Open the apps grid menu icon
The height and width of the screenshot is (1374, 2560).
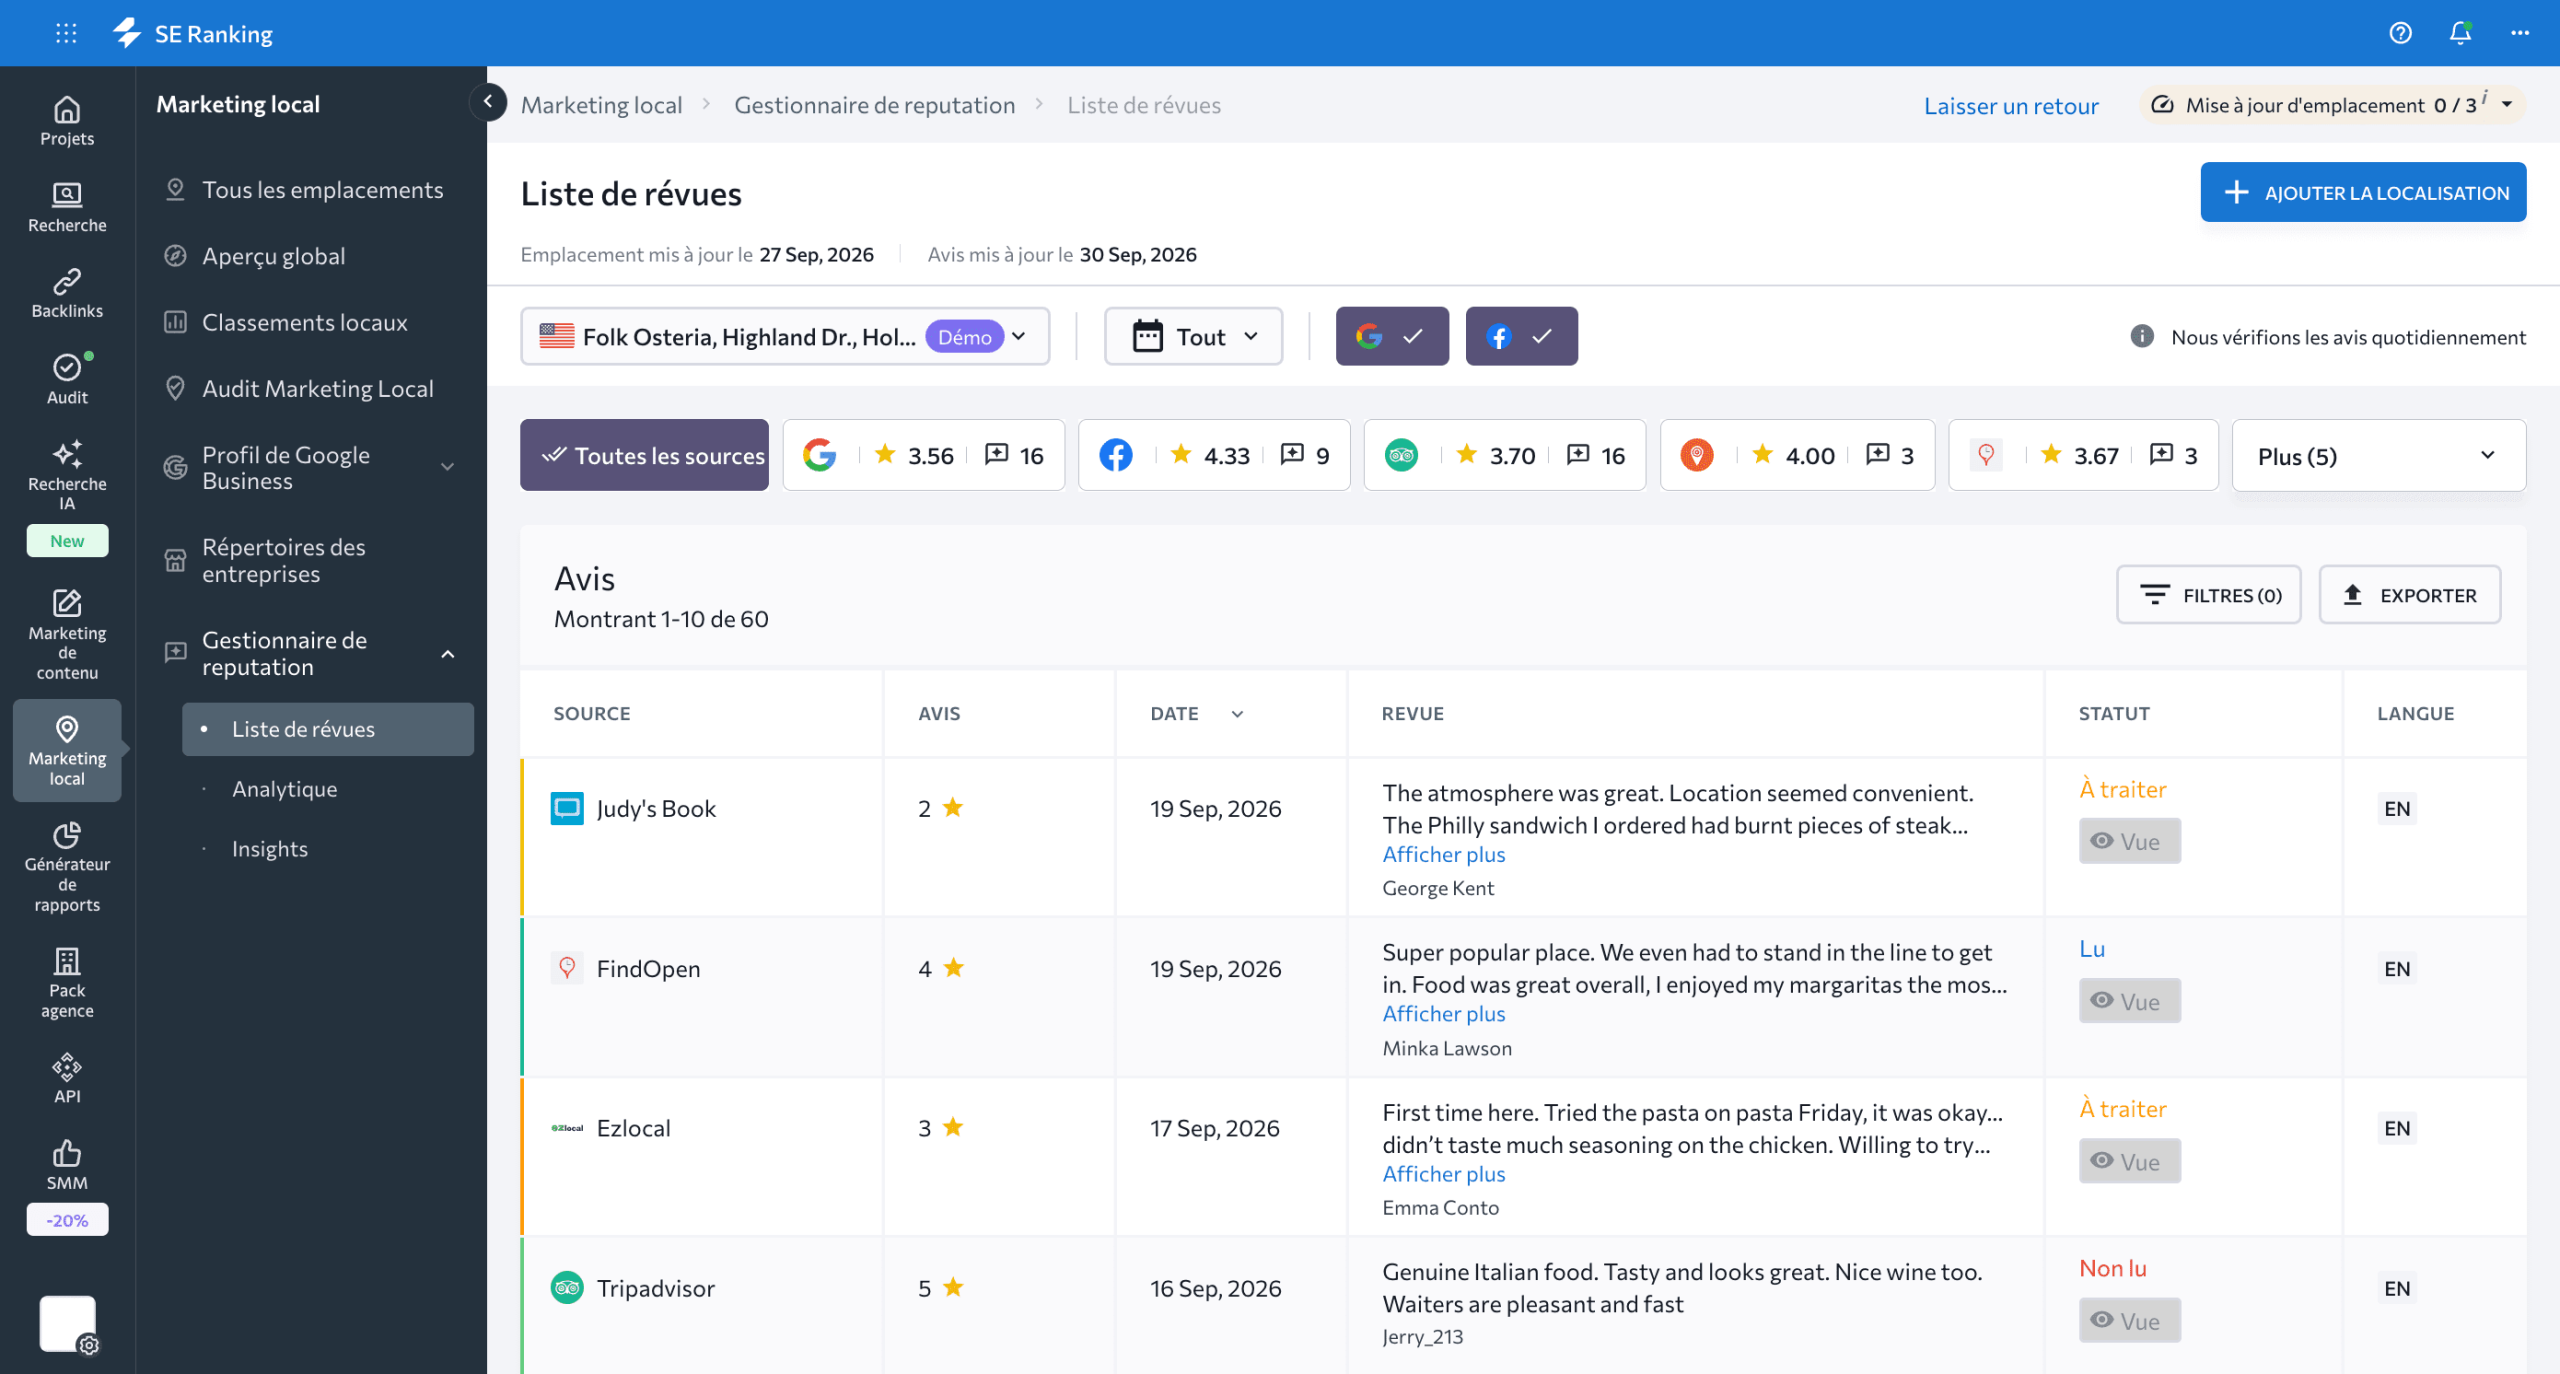pos(66,33)
